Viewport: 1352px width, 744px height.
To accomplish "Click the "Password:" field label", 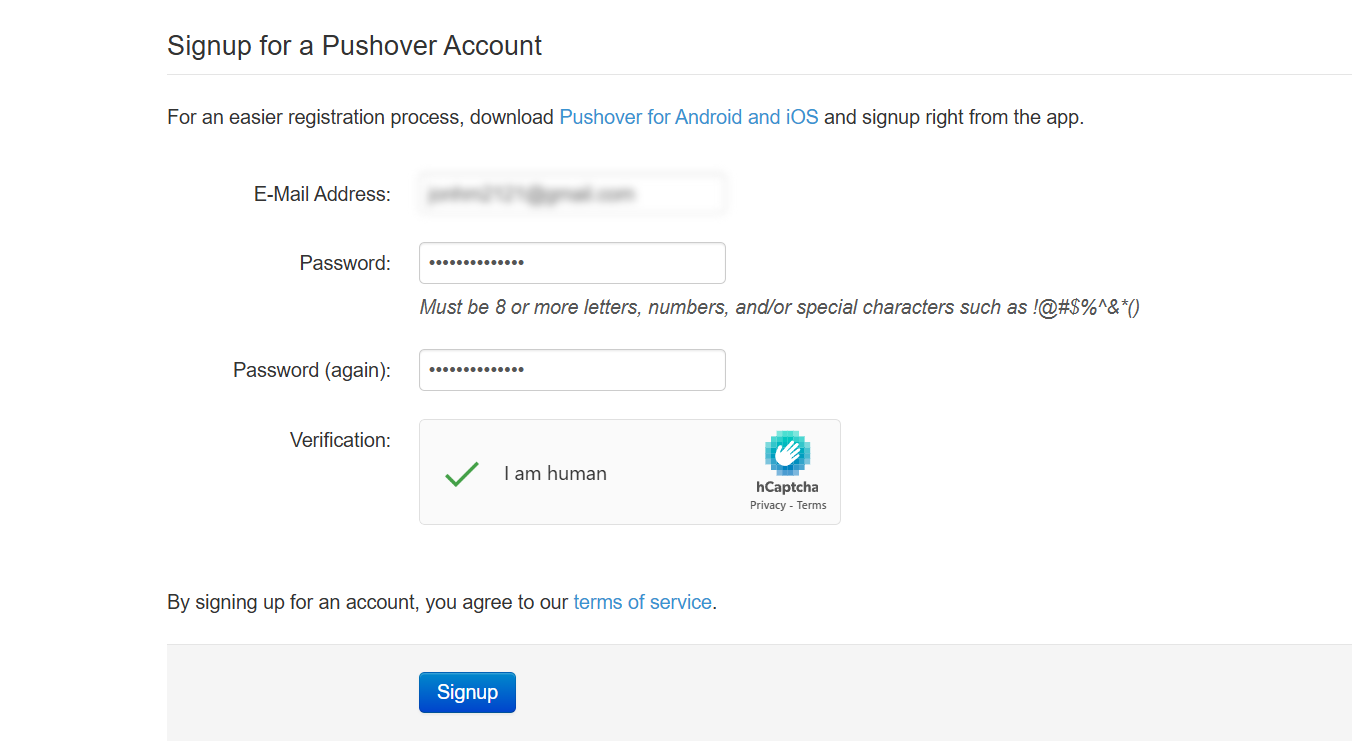I will [x=345, y=263].
